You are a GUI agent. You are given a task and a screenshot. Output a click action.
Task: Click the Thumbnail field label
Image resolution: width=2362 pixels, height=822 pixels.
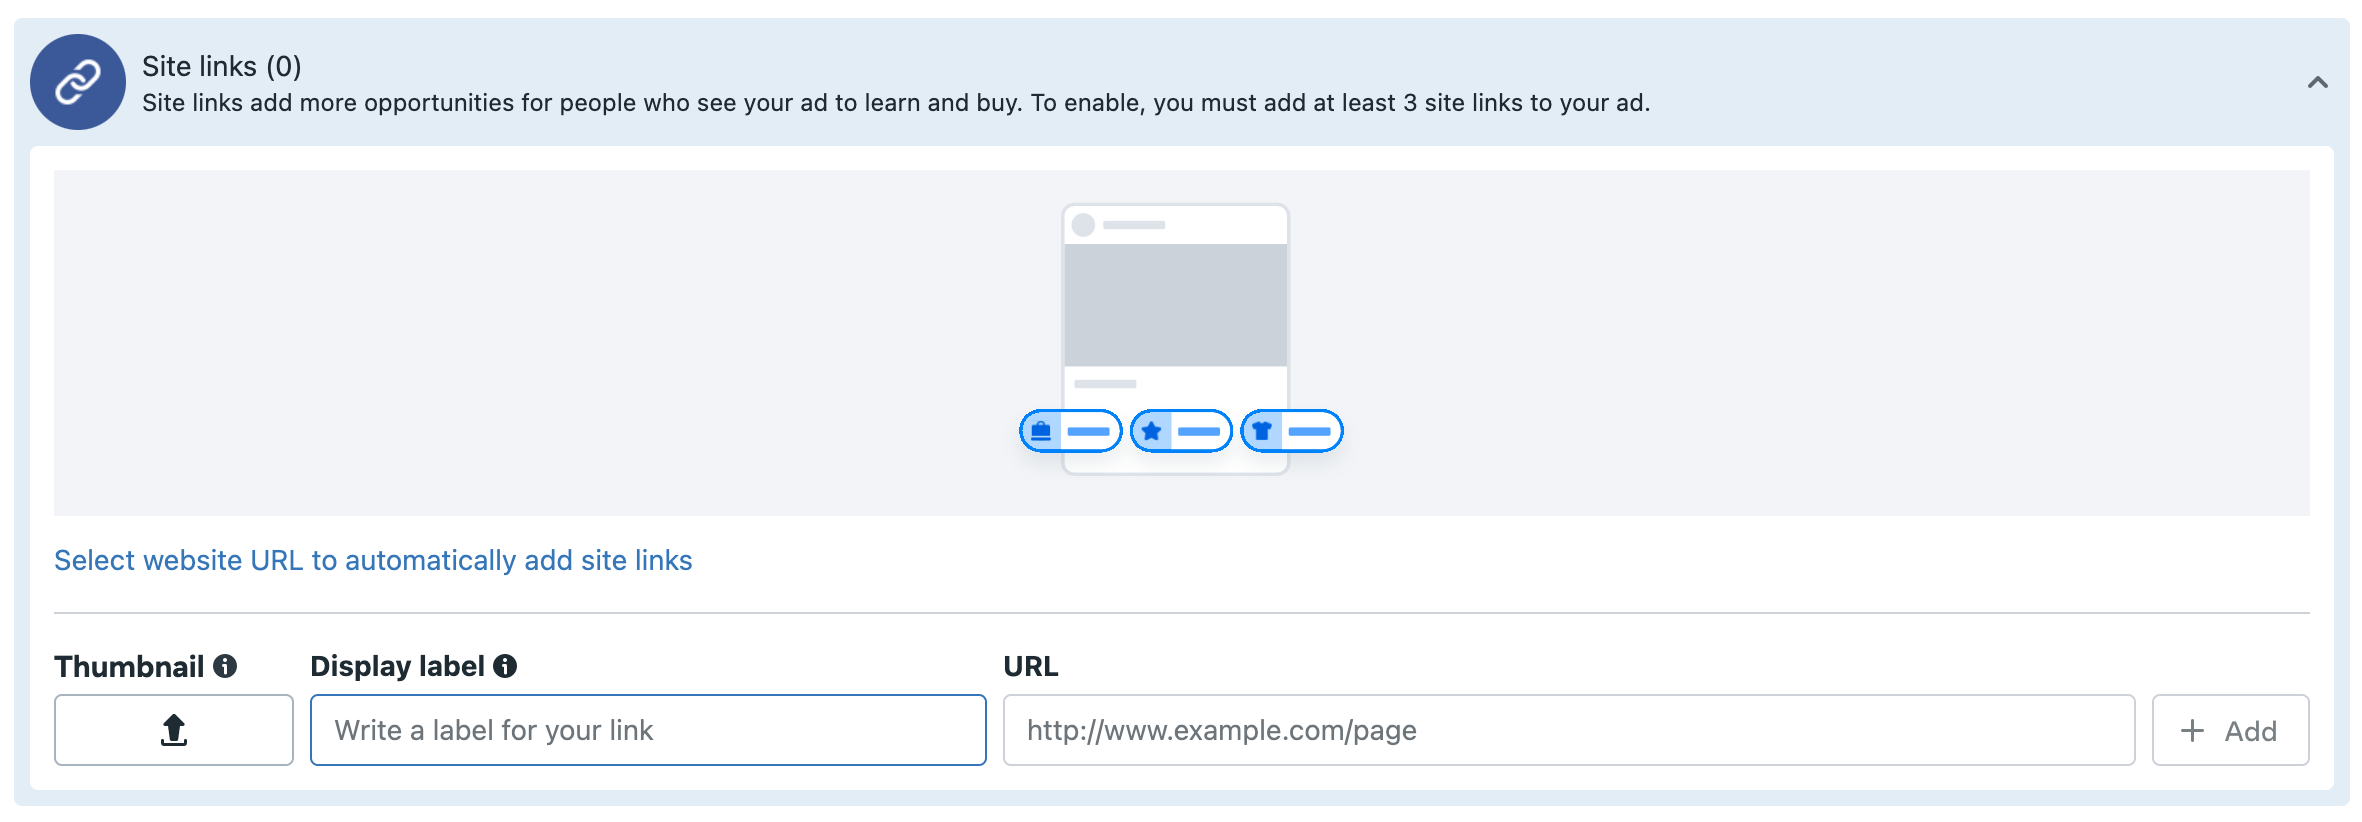click(129, 666)
